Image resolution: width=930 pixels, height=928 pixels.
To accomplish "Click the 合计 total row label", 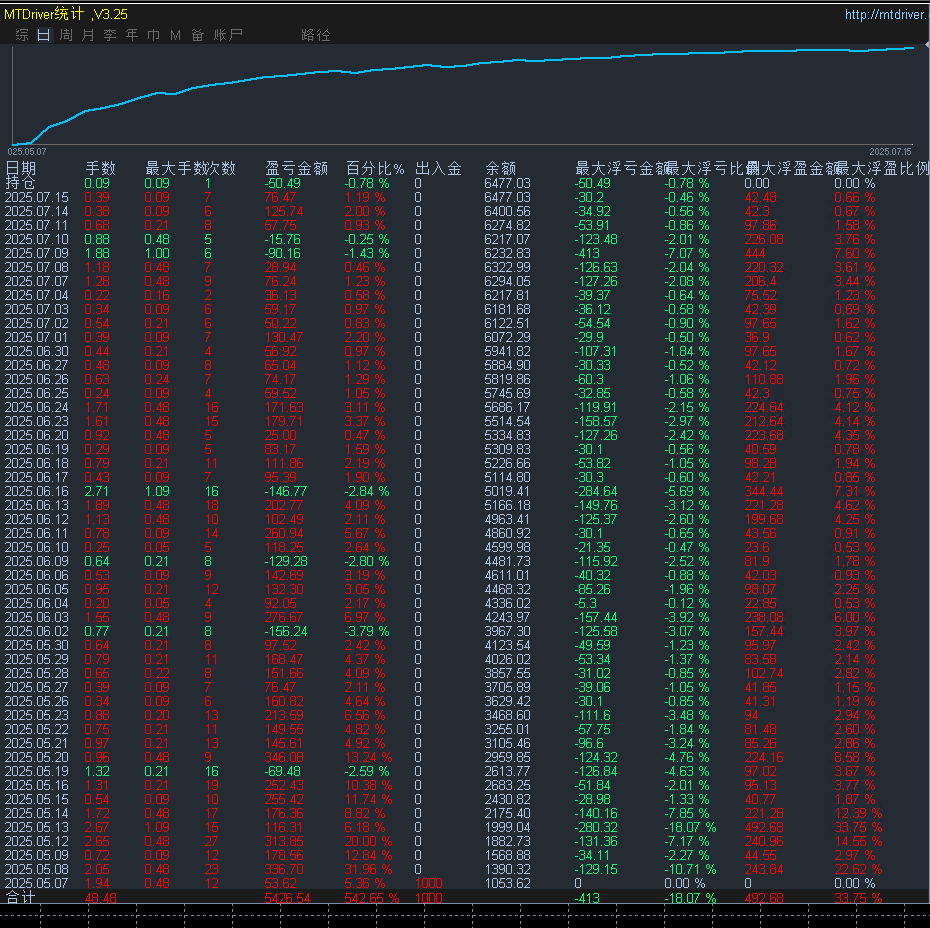I will [20, 898].
